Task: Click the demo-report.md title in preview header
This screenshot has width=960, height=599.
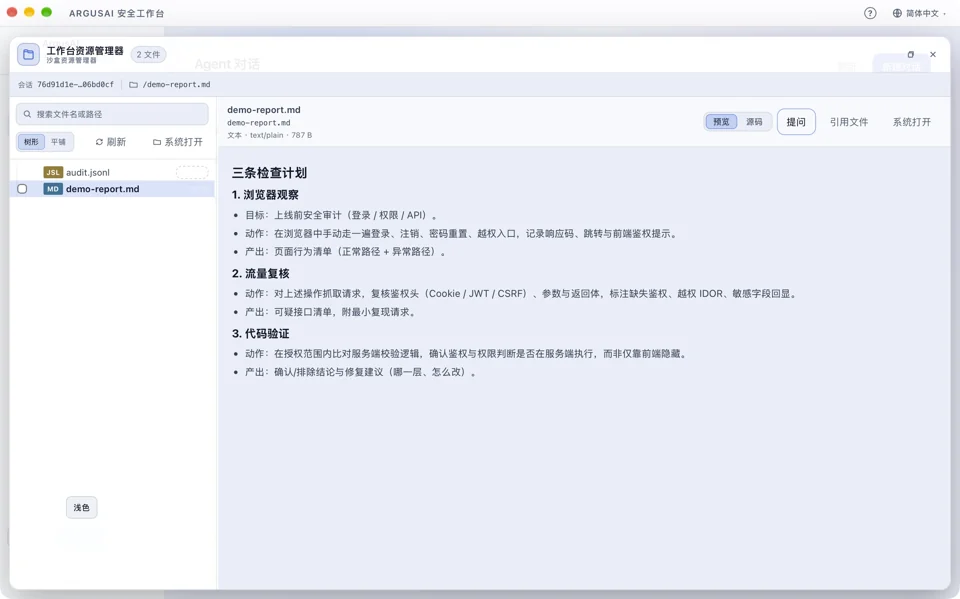Action: 264,110
